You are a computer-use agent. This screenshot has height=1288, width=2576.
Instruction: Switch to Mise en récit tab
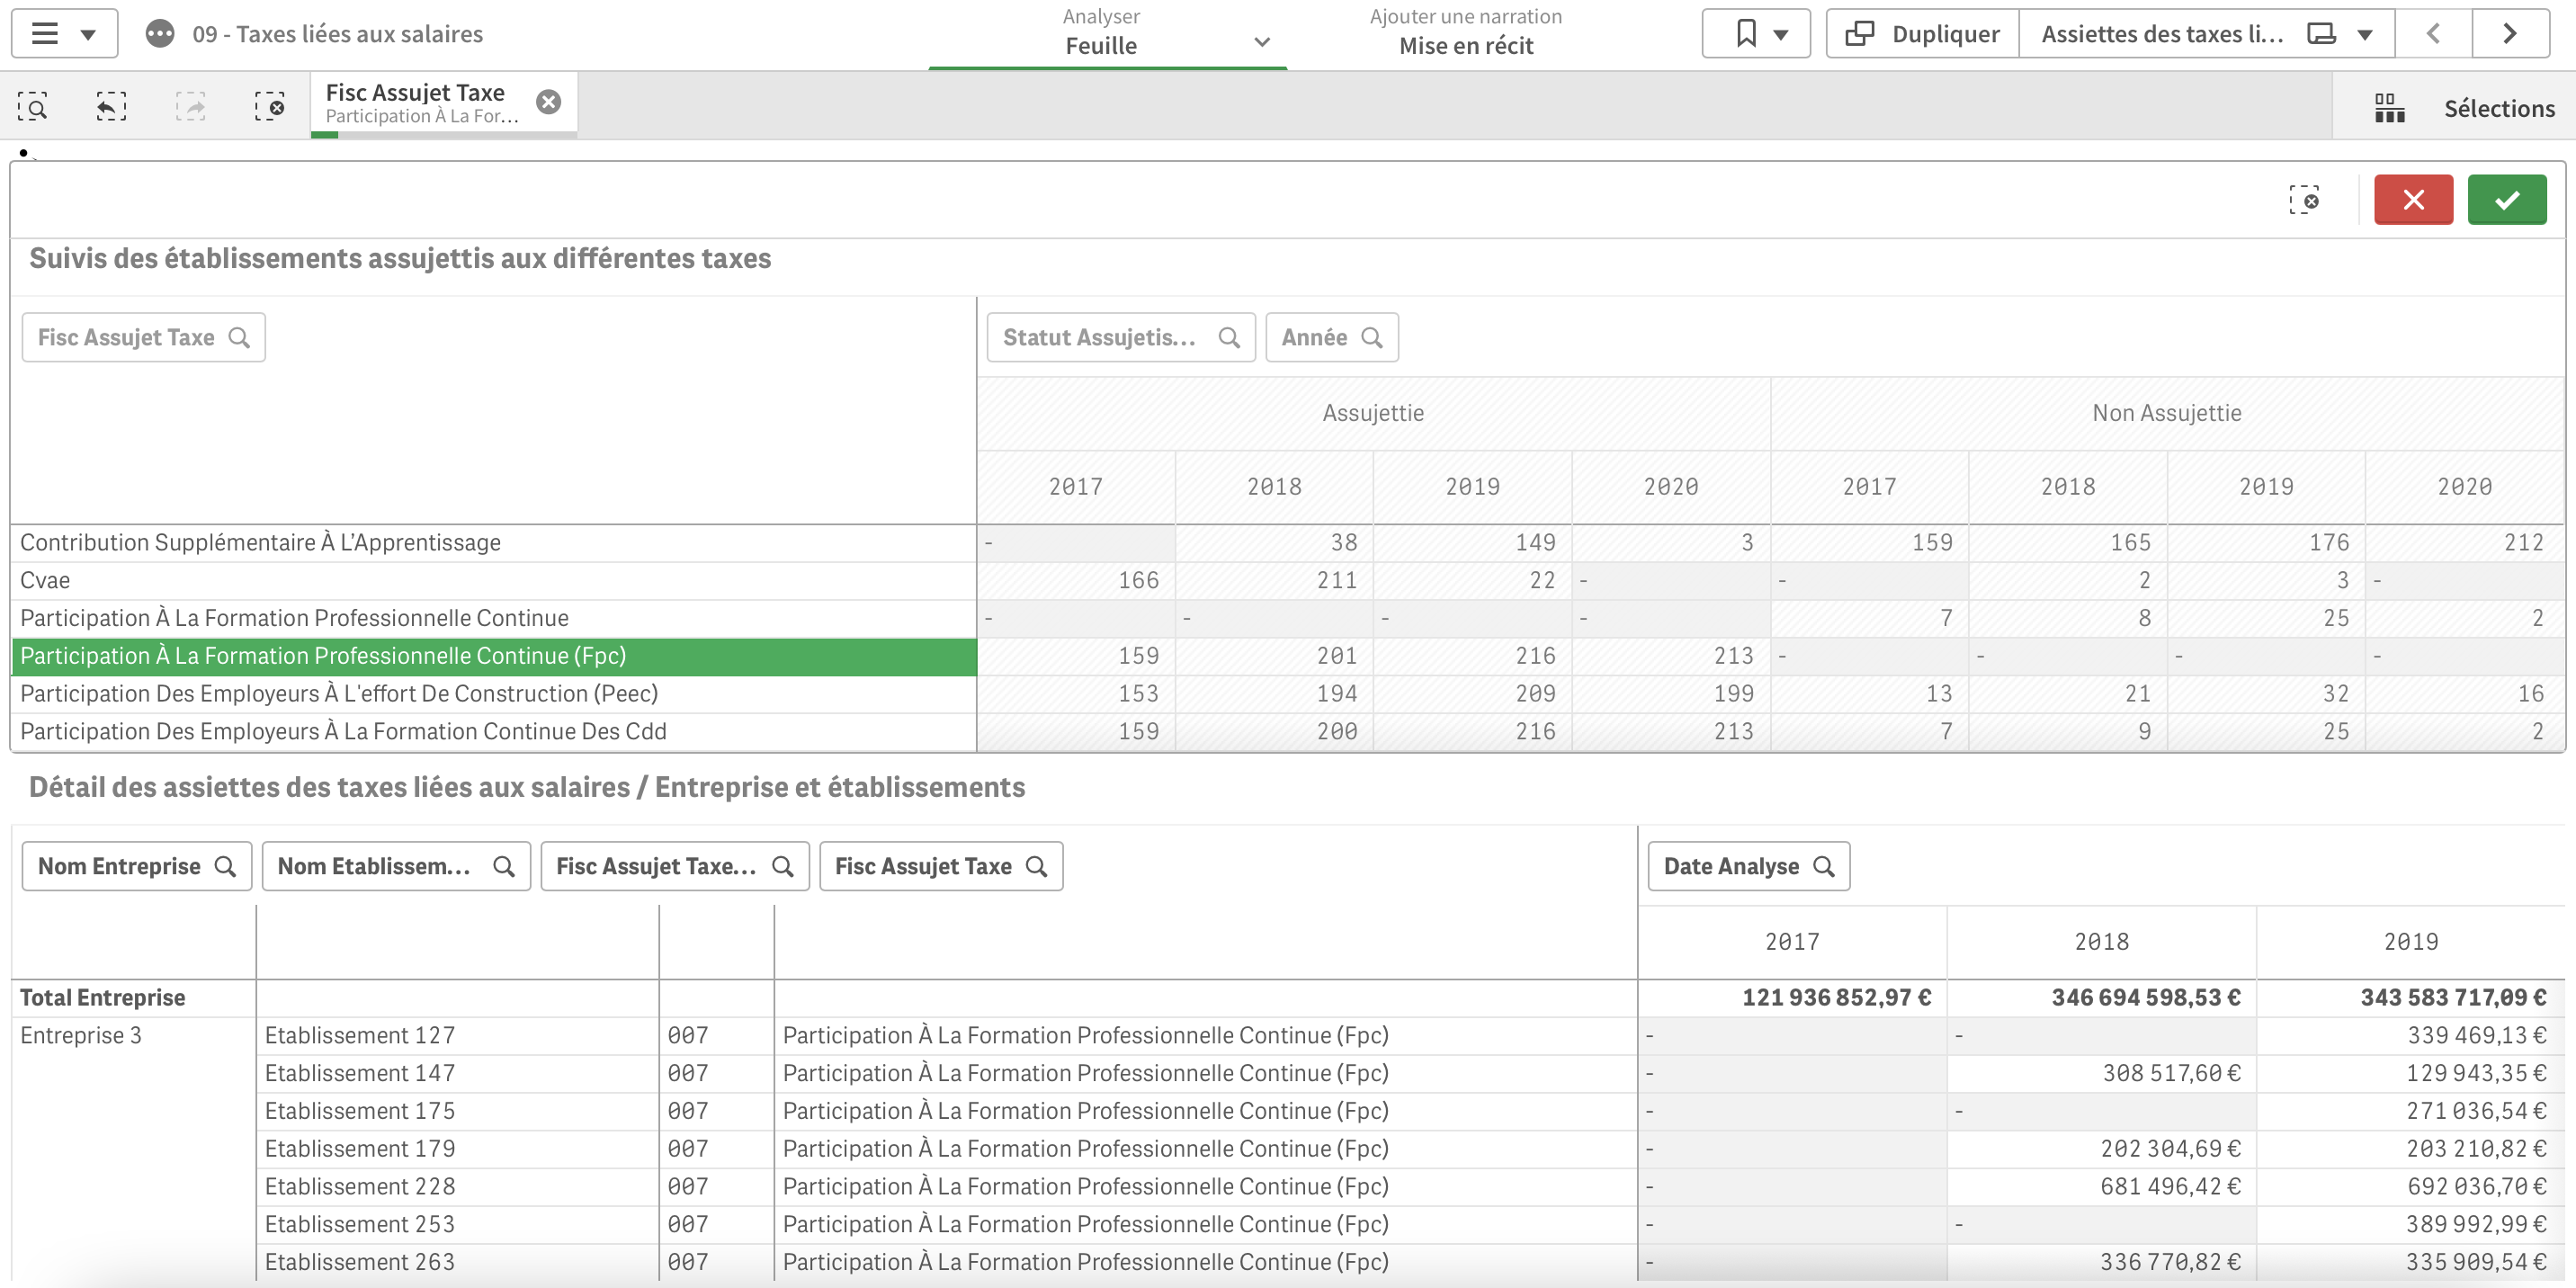click(x=1465, y=34)
